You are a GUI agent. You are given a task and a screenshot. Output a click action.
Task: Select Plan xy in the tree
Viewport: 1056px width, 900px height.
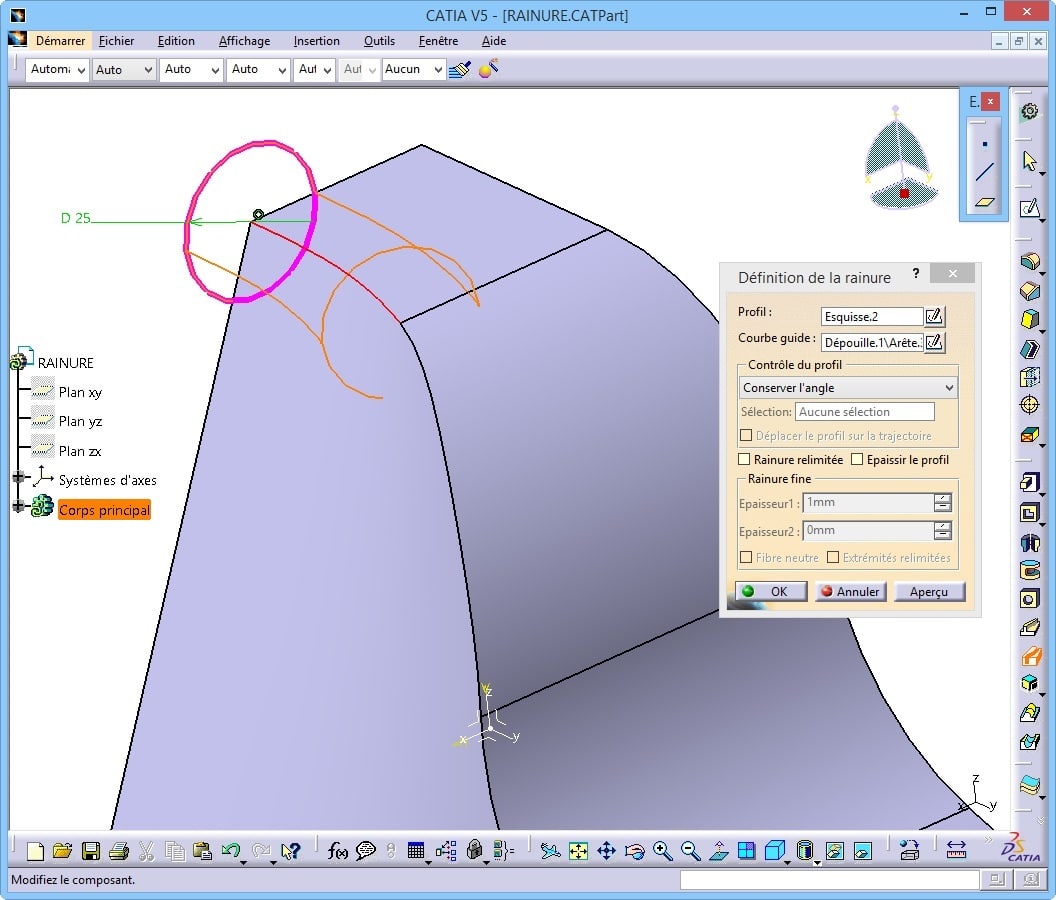point(80,392)
